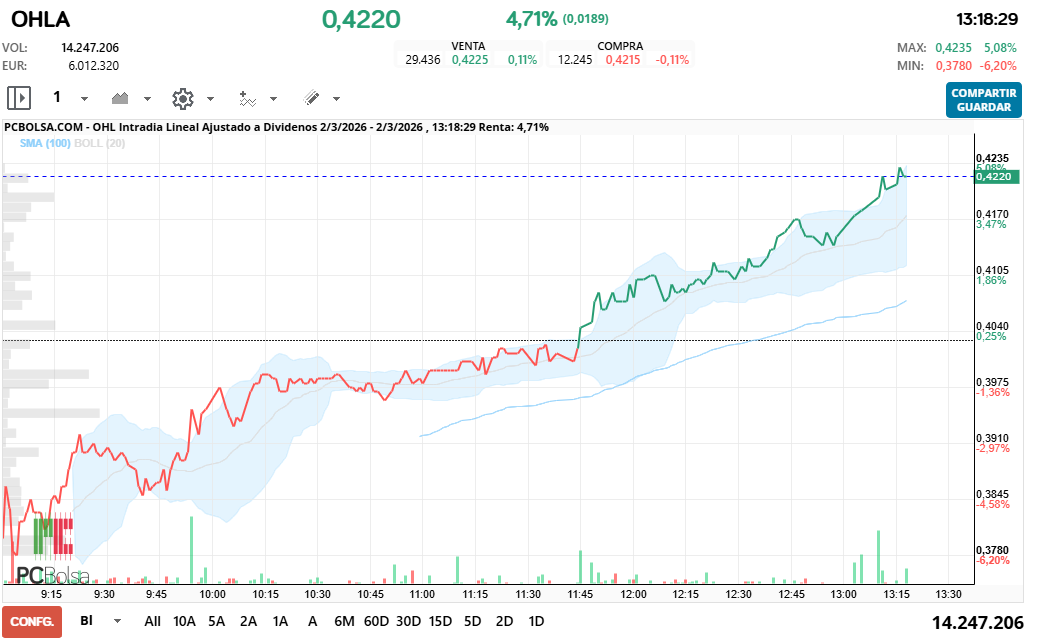Click the VENTA price 0,4225

point(470,60)
